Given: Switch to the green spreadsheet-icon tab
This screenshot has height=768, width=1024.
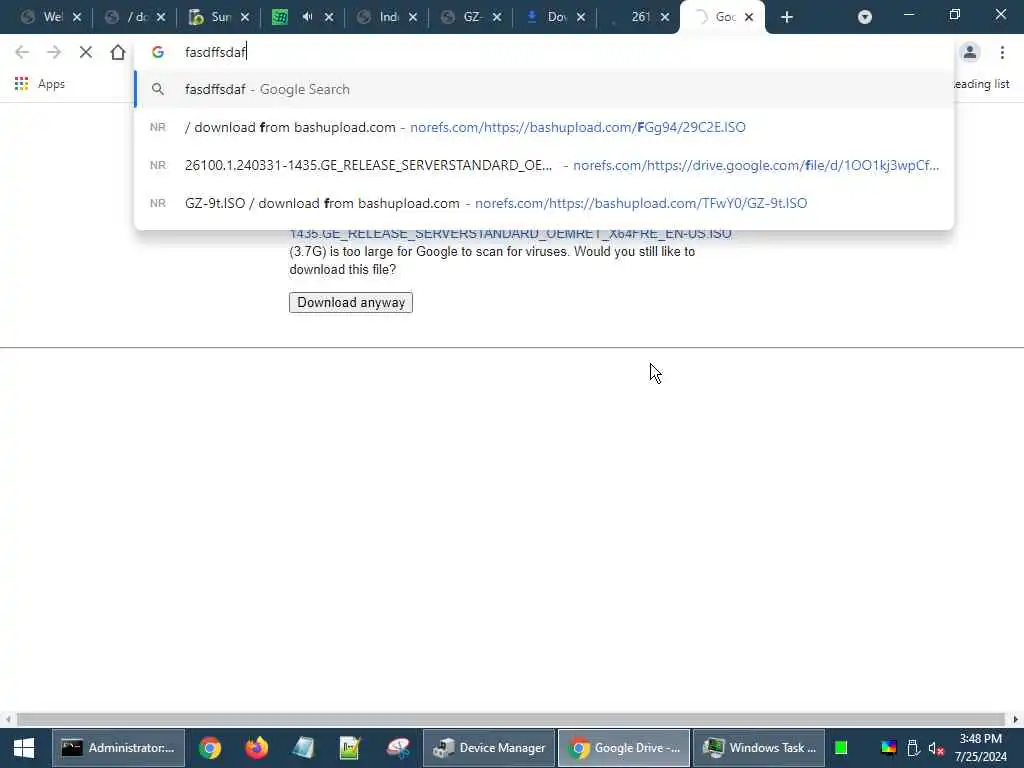Looking at the screenshot, I should pos(280,18).
